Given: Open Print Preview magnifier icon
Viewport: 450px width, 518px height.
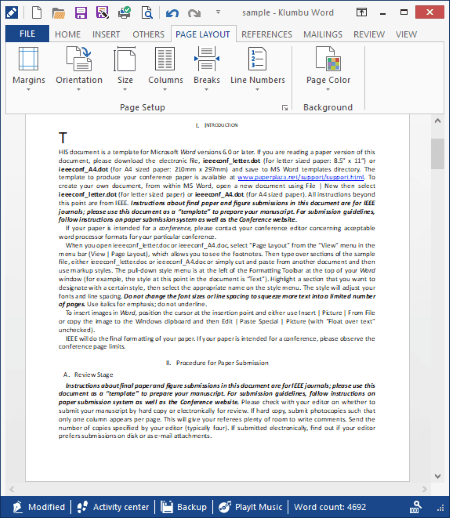Looking at the screenshot, I should [x=147, y=13].
